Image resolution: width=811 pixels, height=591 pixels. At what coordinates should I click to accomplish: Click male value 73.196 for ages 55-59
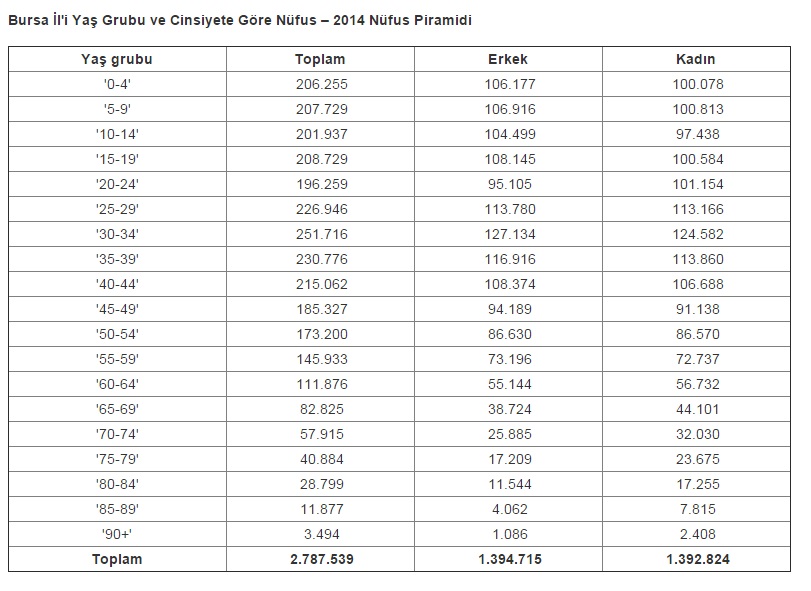(x=508, y=359)
